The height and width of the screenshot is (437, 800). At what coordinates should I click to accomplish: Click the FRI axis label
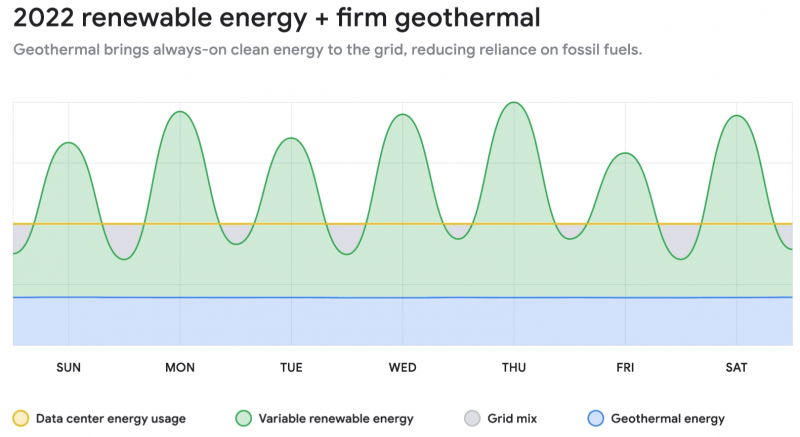click(x=625, y=368)
